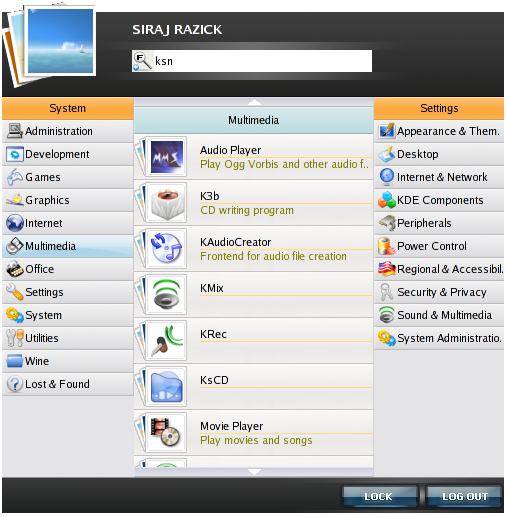The width and height of the screenshot is (508, 517).
Task: Click the Appearance & Themes icon
Action: [387, 131]
